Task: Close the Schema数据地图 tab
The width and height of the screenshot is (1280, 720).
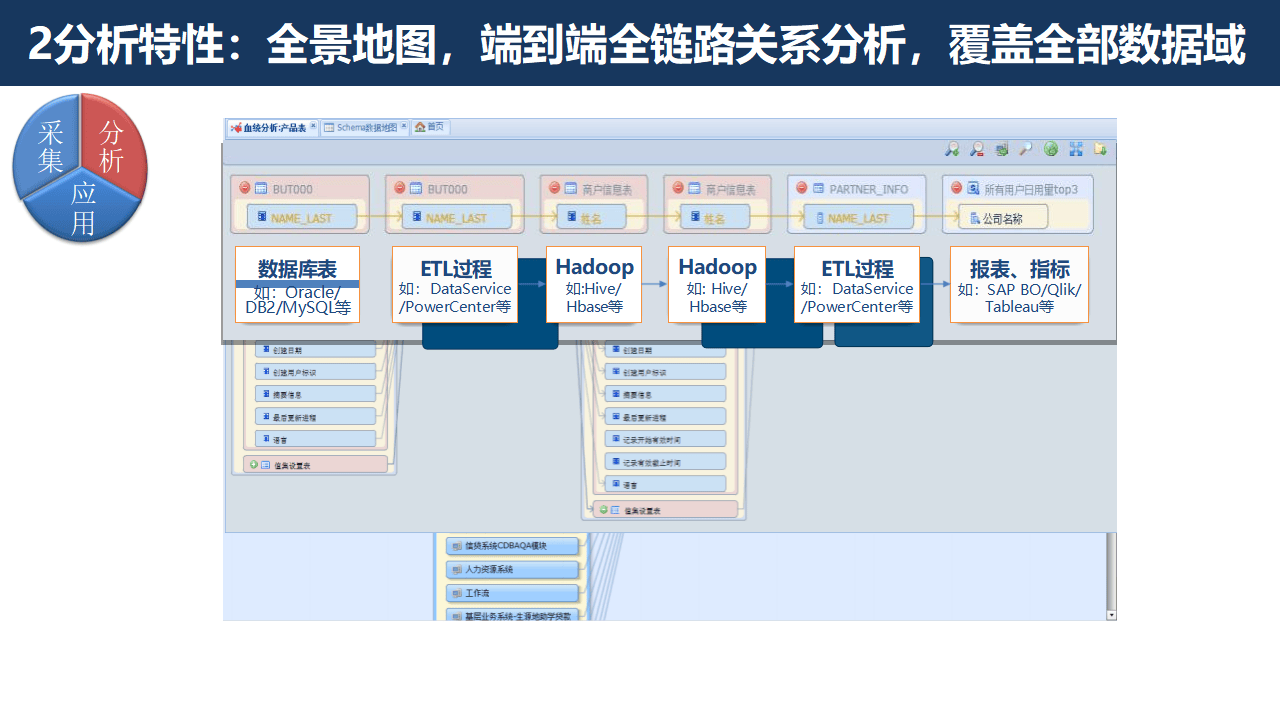Action: point(404,127)
